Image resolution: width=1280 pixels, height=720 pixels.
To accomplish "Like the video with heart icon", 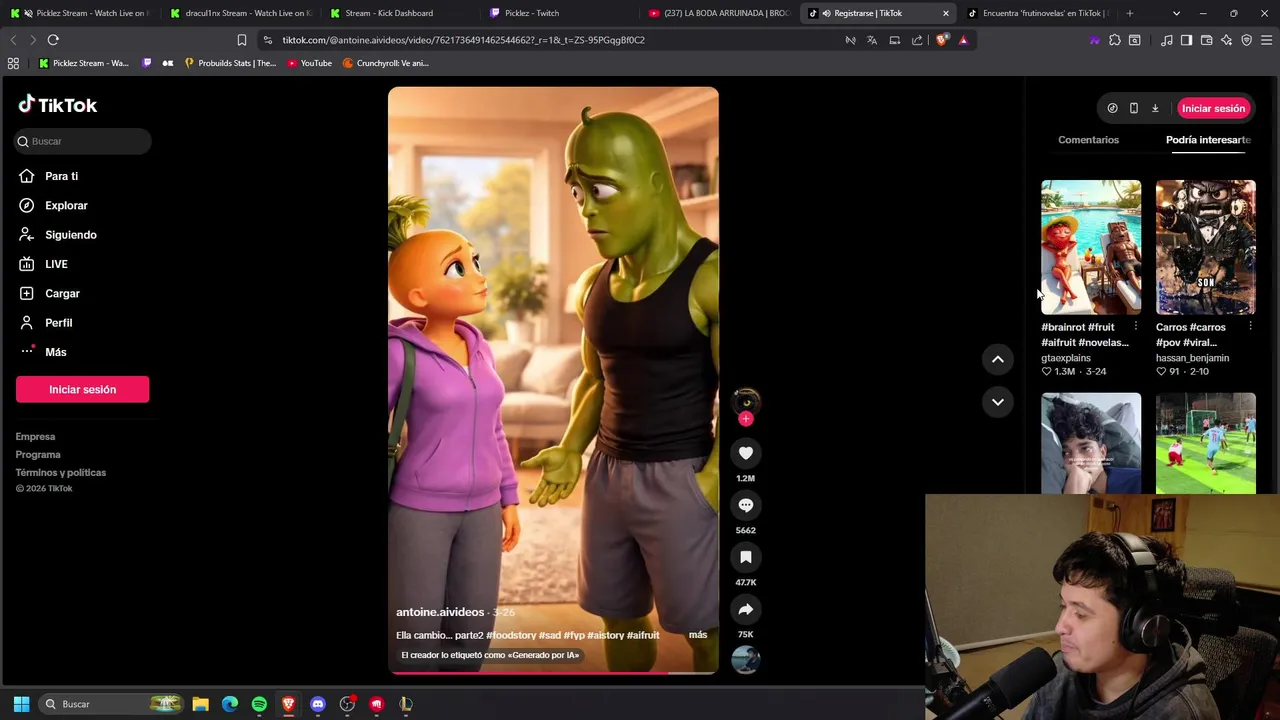I will (x=745, y=453).
